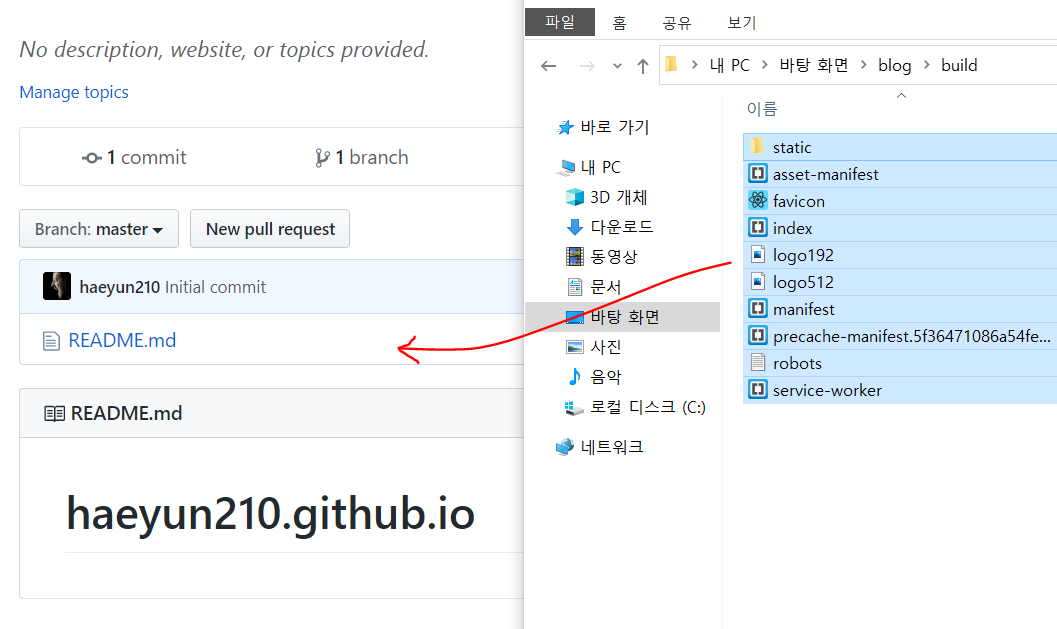Viewport: 1057px width, 629px height.
Task: Open 로컬 디스크 (C:) in navigation pane
Action: [647, 407]
